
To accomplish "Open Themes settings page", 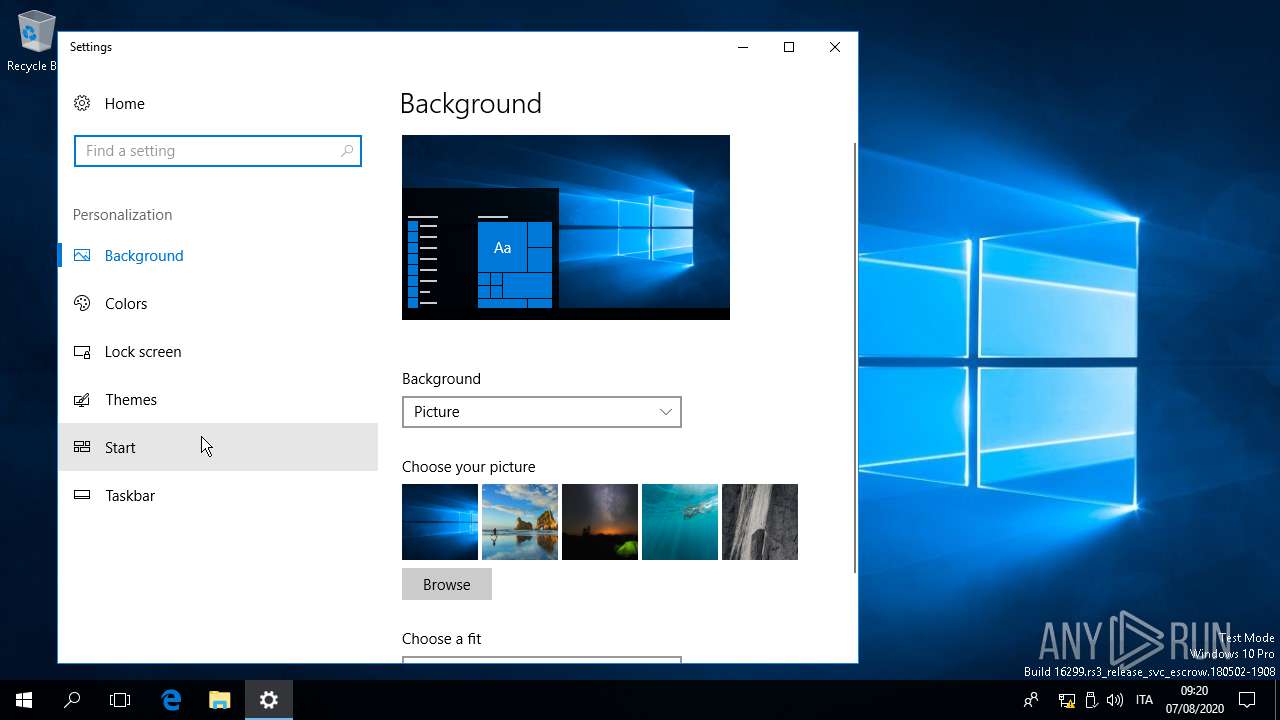I will tap(218, 399).
